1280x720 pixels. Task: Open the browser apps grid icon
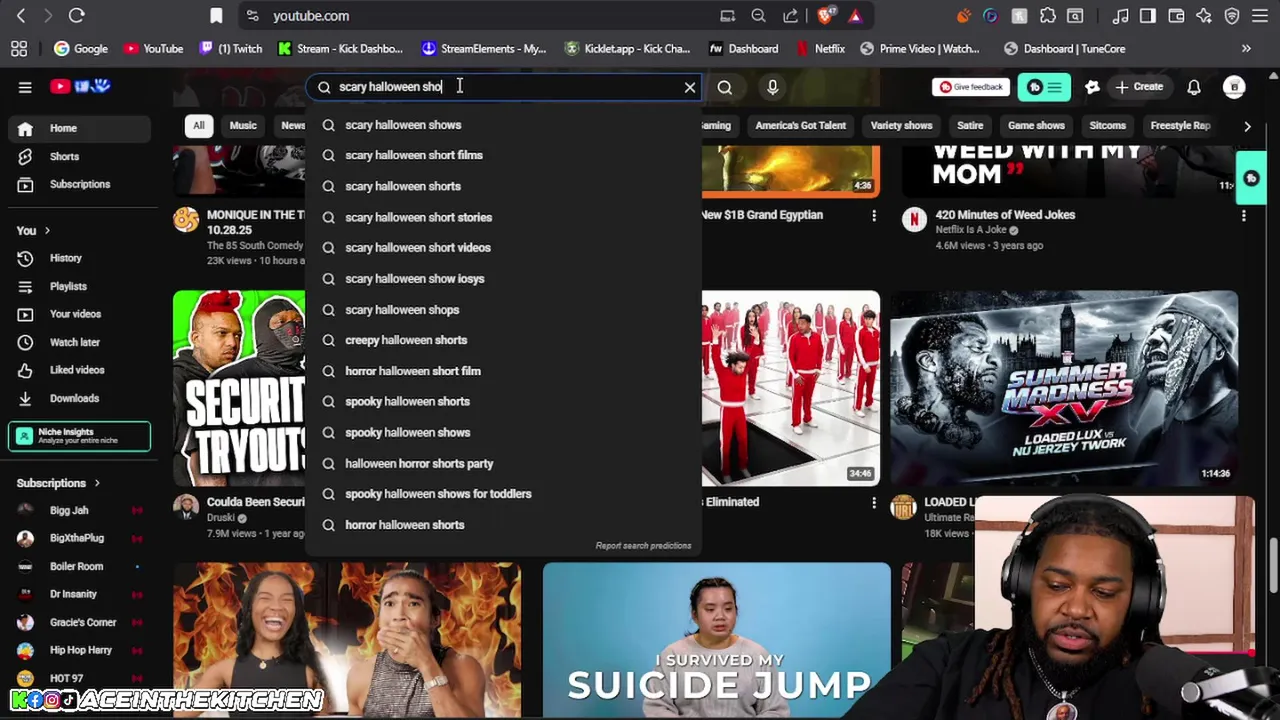click(19, 48)
